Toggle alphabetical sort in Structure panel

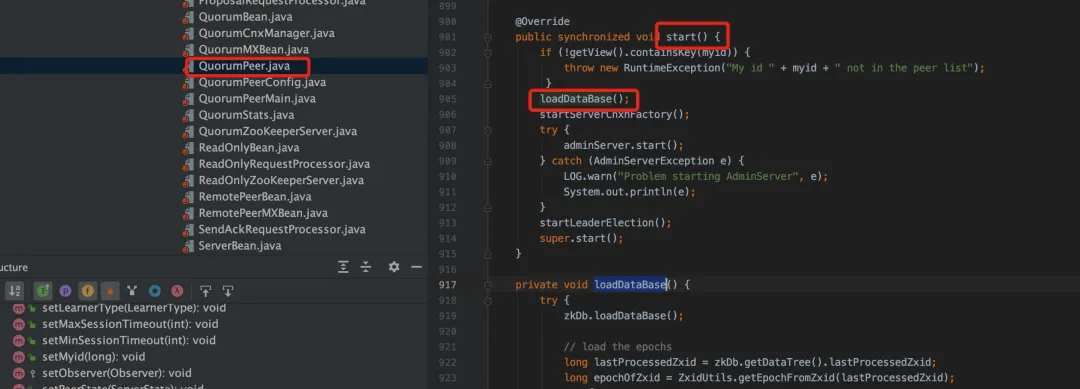pos(14,291)
